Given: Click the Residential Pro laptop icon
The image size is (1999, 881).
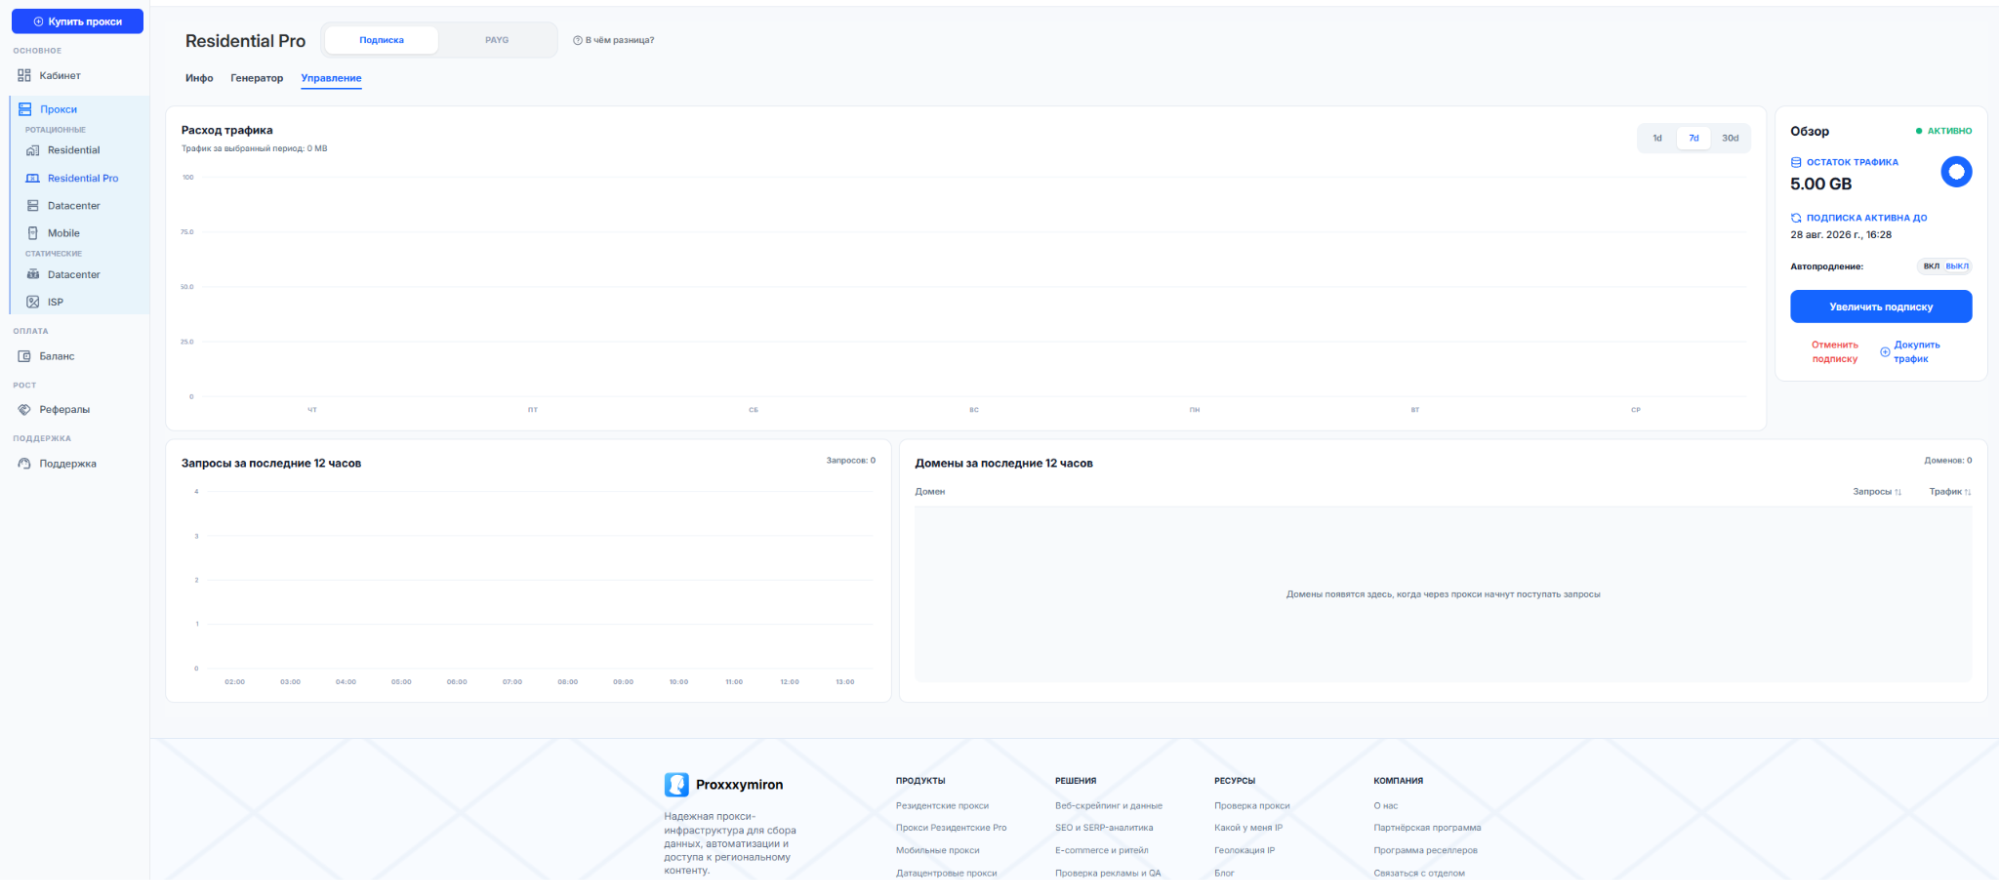Looking at the screenshot, I should 33,178.
